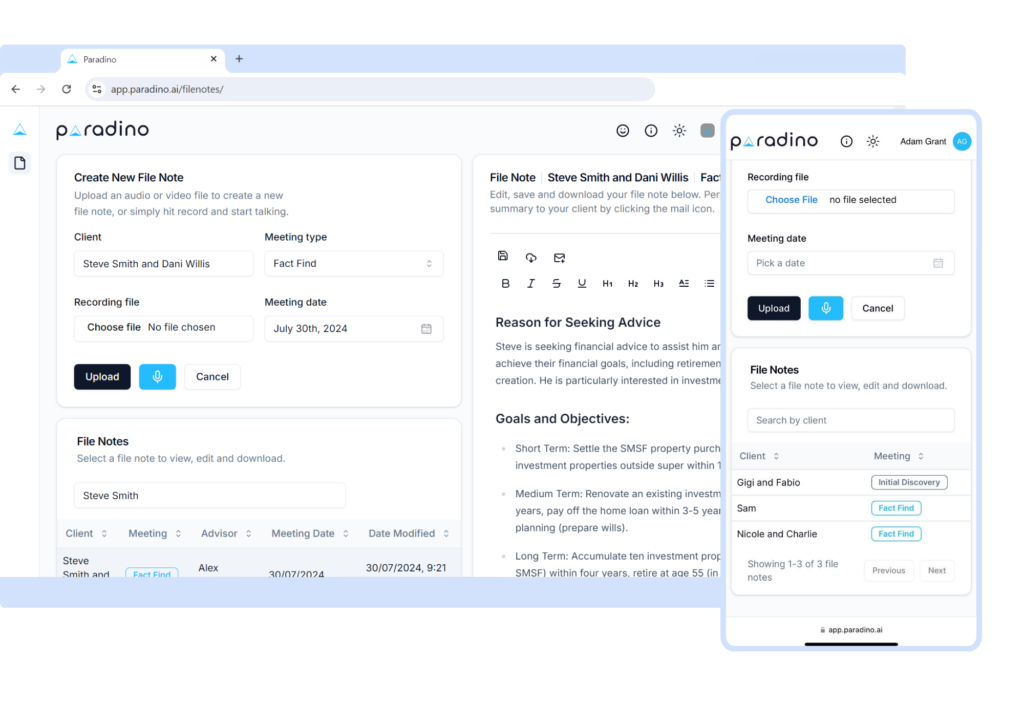Open the Meeting type dropdown showing Fact Find

pos(353,264)
